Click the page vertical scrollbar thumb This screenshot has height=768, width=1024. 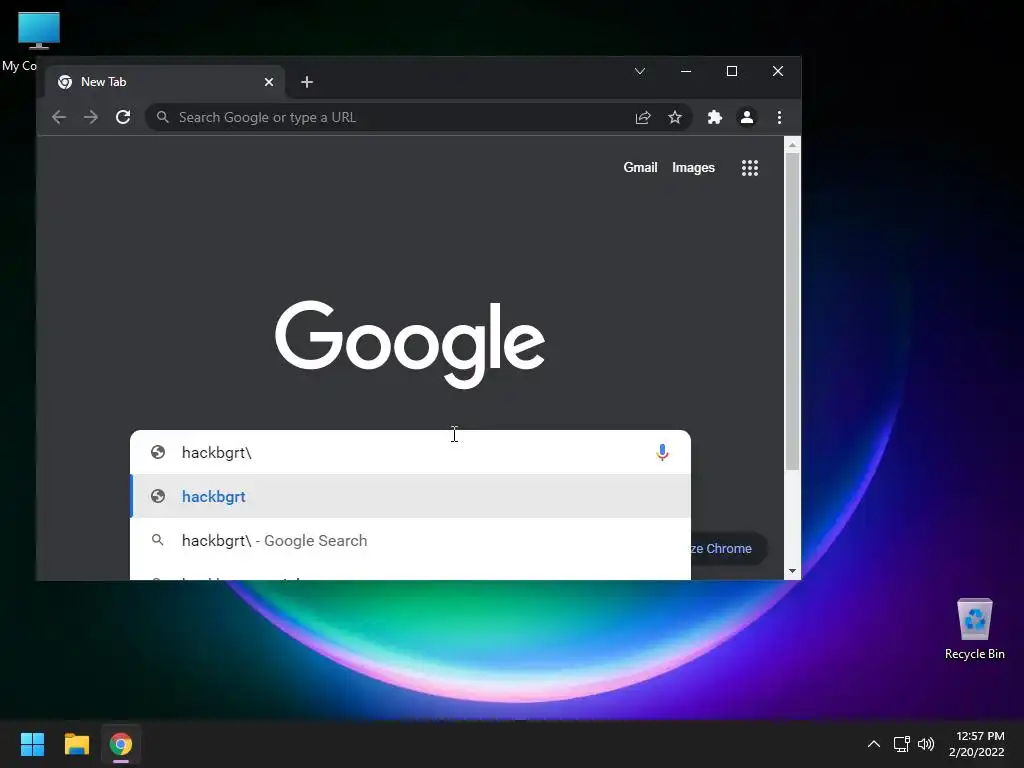(792, 312)
